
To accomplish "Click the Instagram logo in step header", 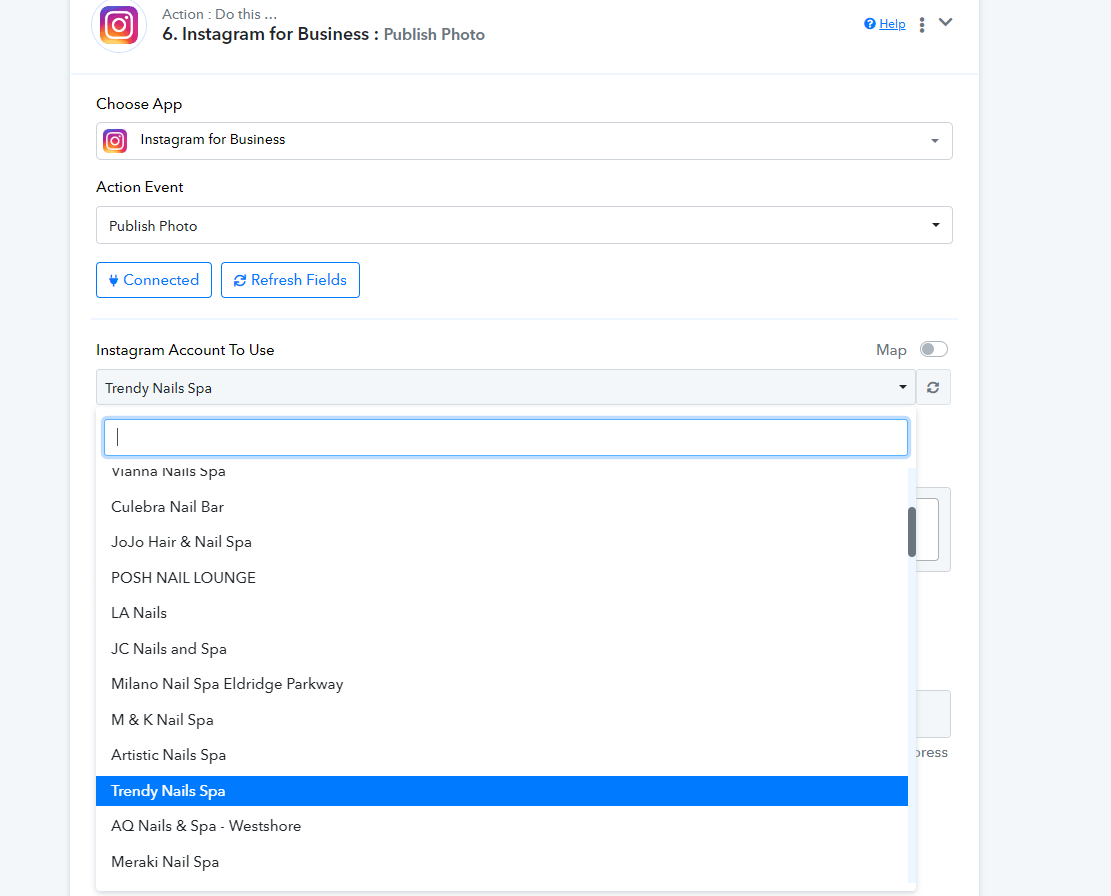I will click(x=119, y=25).
